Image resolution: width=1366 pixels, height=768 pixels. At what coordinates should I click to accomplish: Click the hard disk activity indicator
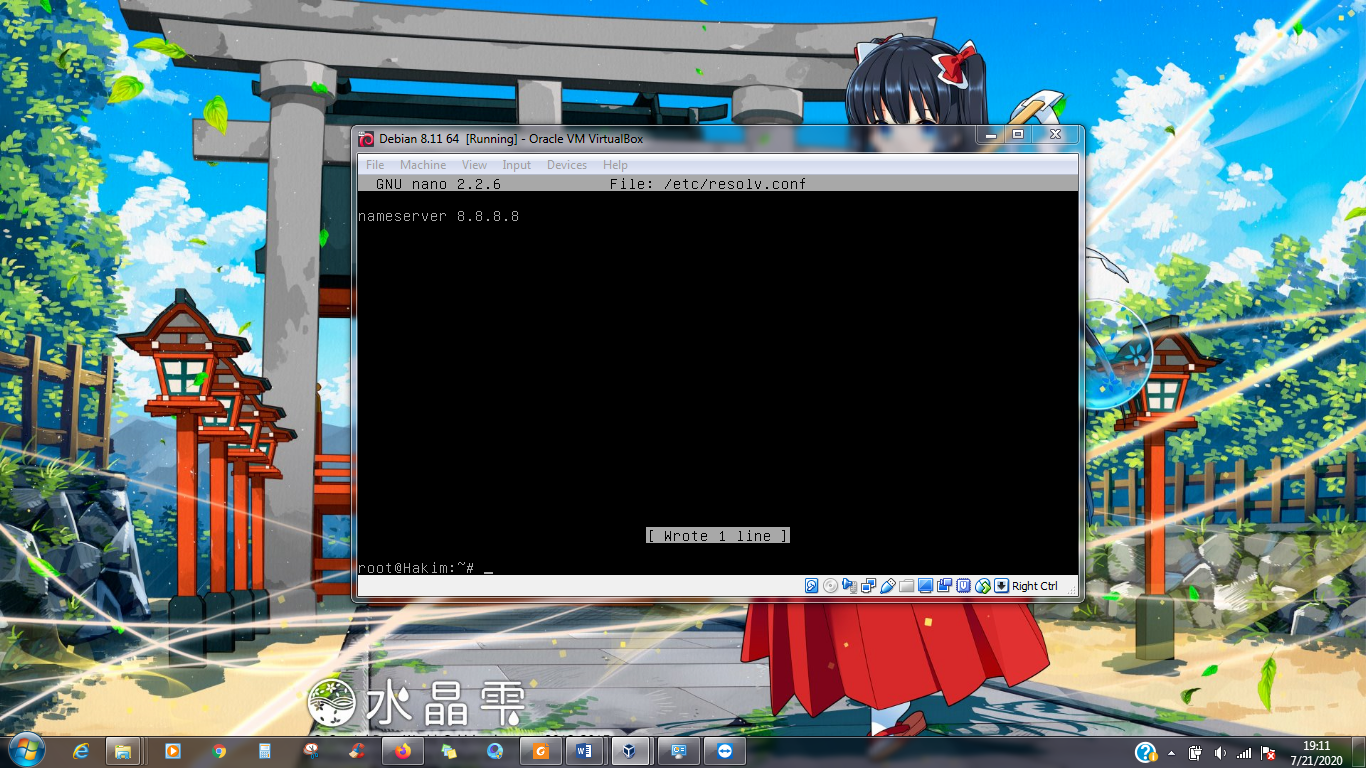[811, 586]
